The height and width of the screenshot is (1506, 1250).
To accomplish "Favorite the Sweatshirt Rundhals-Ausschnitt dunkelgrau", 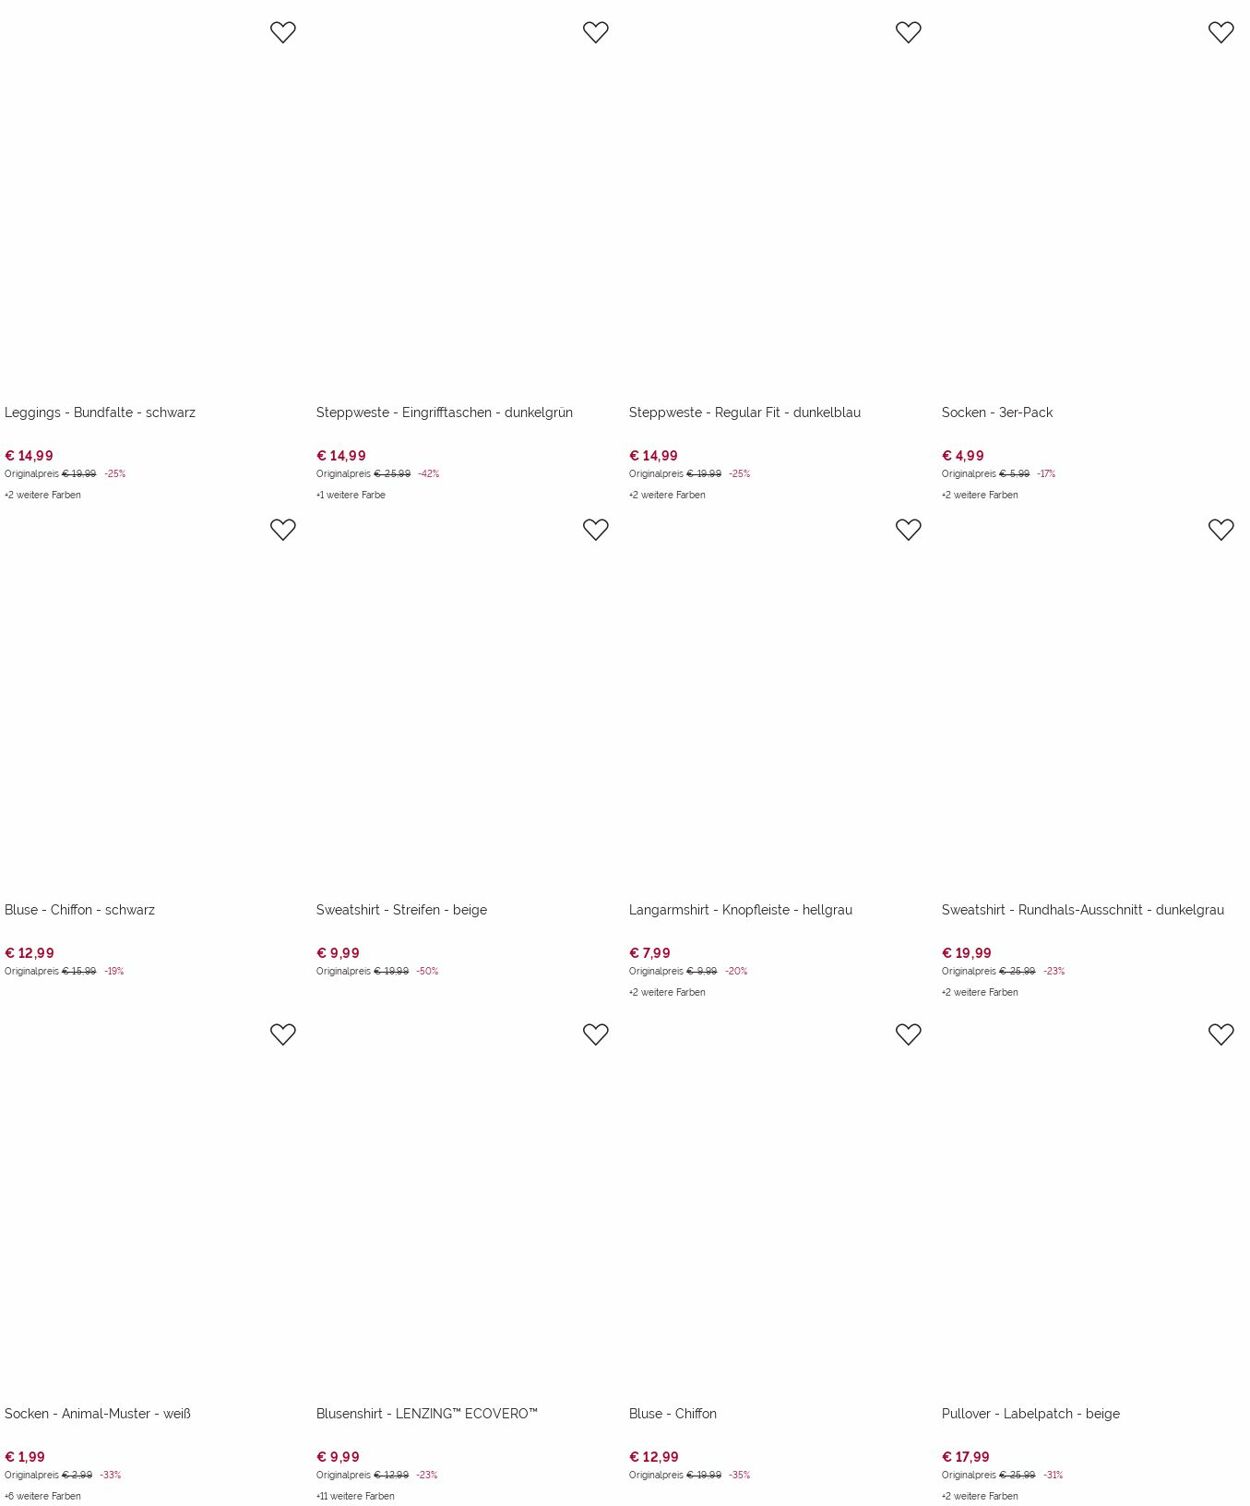I will (1221, 529).
